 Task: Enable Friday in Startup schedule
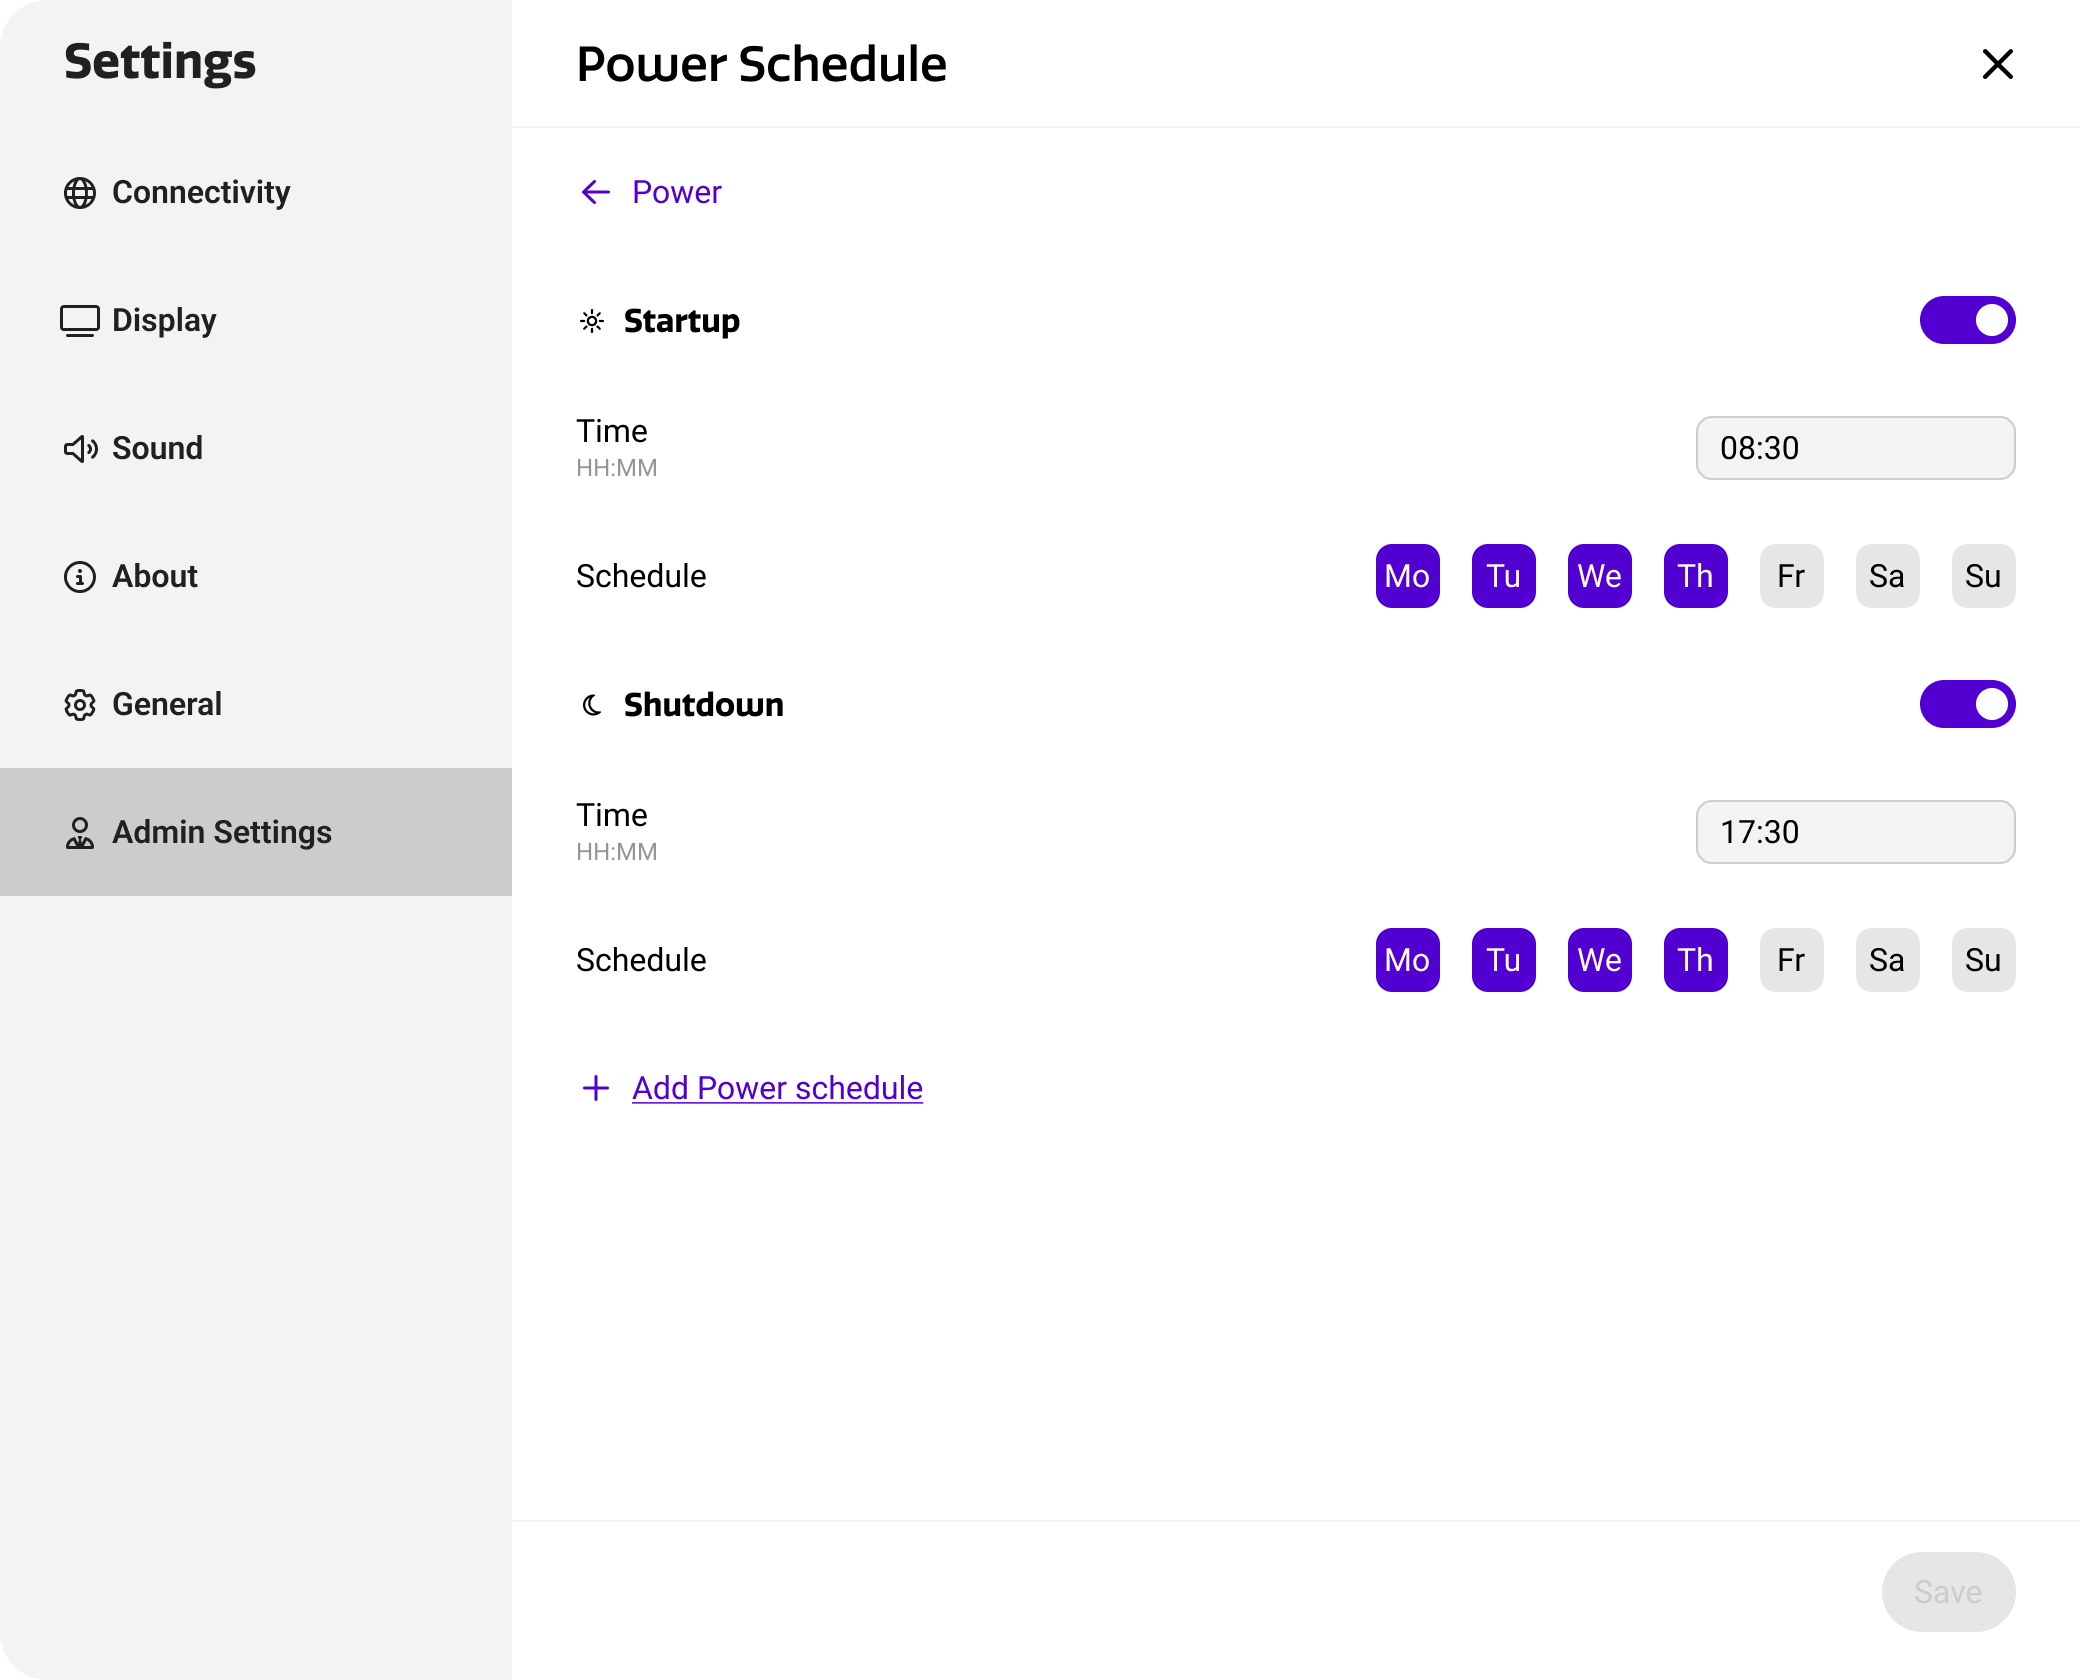click(x=1791, y=576)
